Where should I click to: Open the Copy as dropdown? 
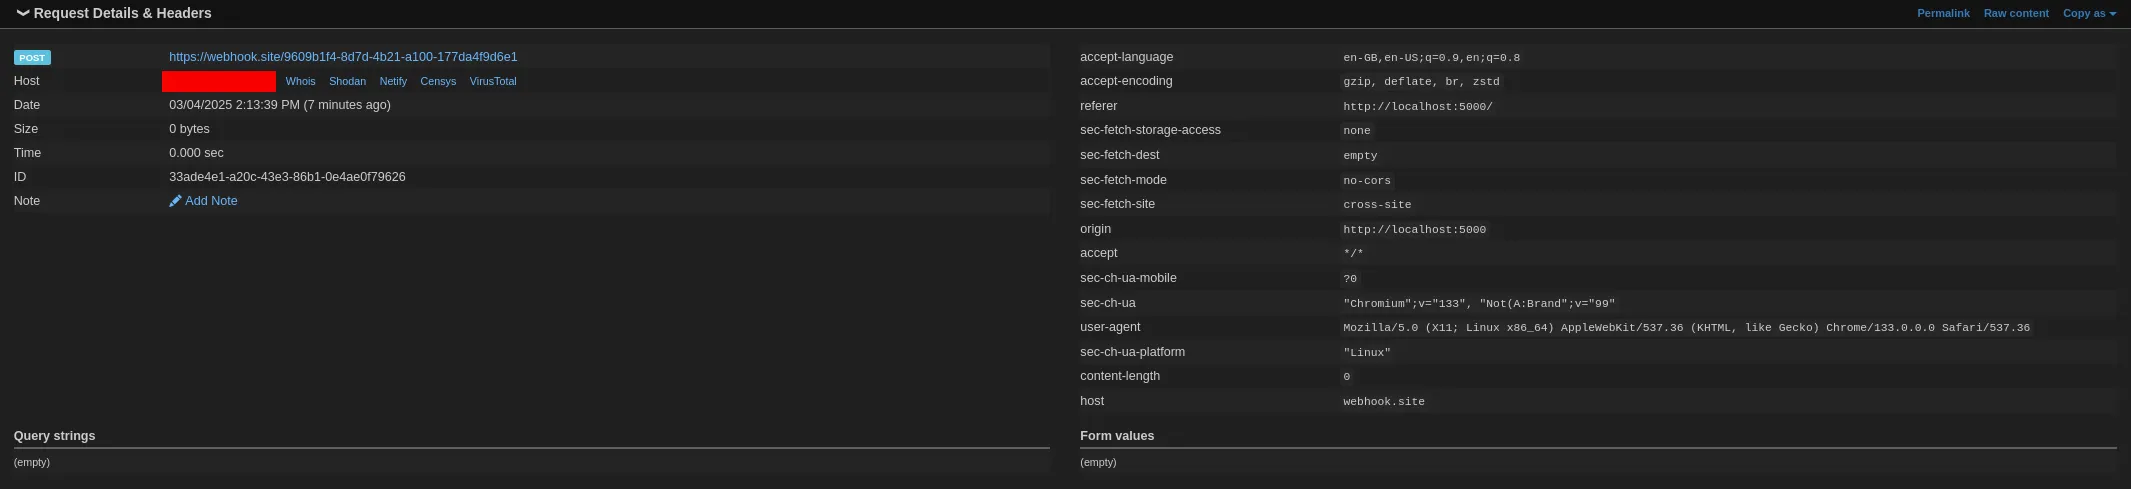[2089, 13]
